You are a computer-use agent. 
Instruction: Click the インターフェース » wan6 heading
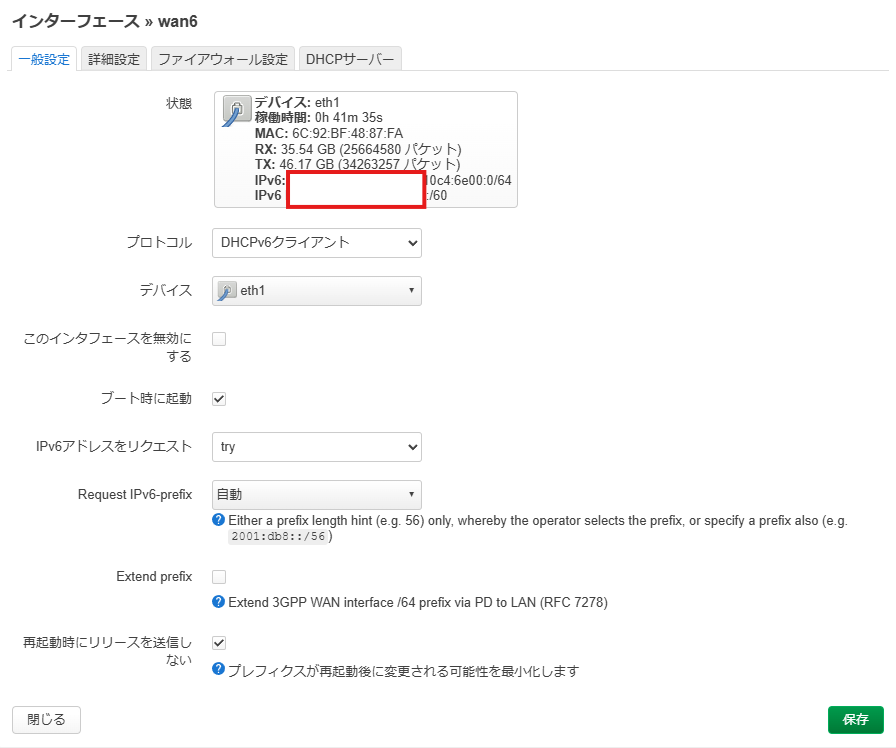pos(105,22)
